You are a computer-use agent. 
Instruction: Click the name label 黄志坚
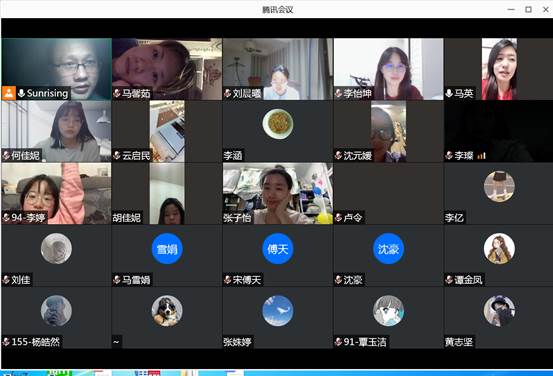(x=459, y=342)
